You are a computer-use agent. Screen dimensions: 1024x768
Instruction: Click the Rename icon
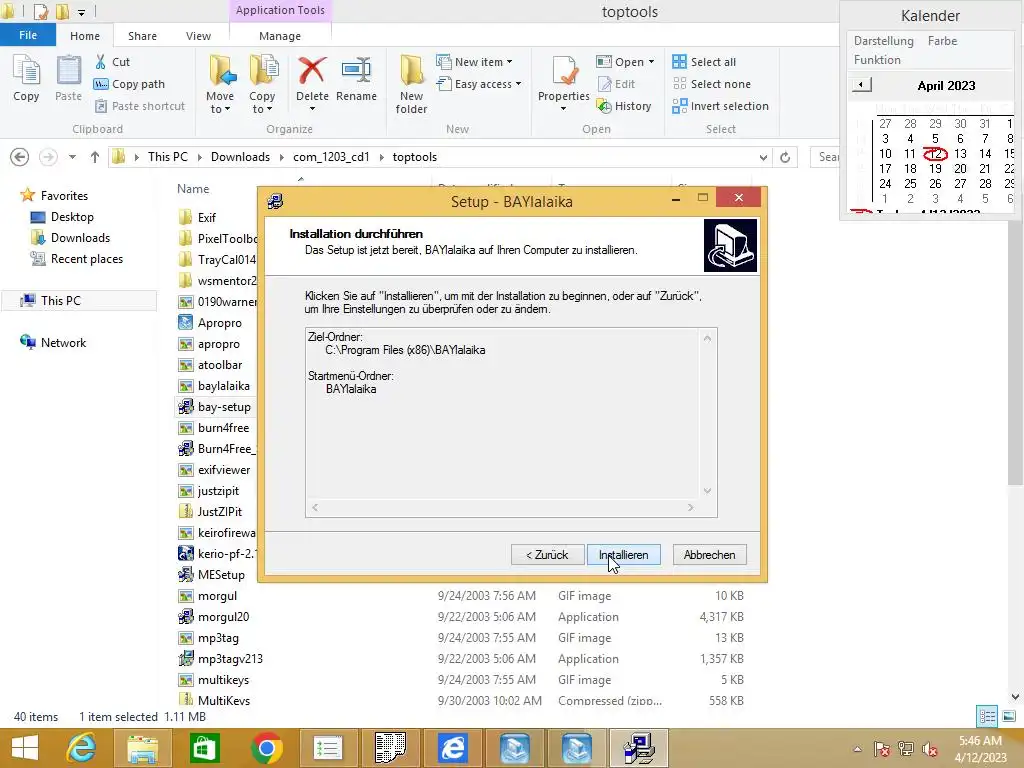pos(357,71)
